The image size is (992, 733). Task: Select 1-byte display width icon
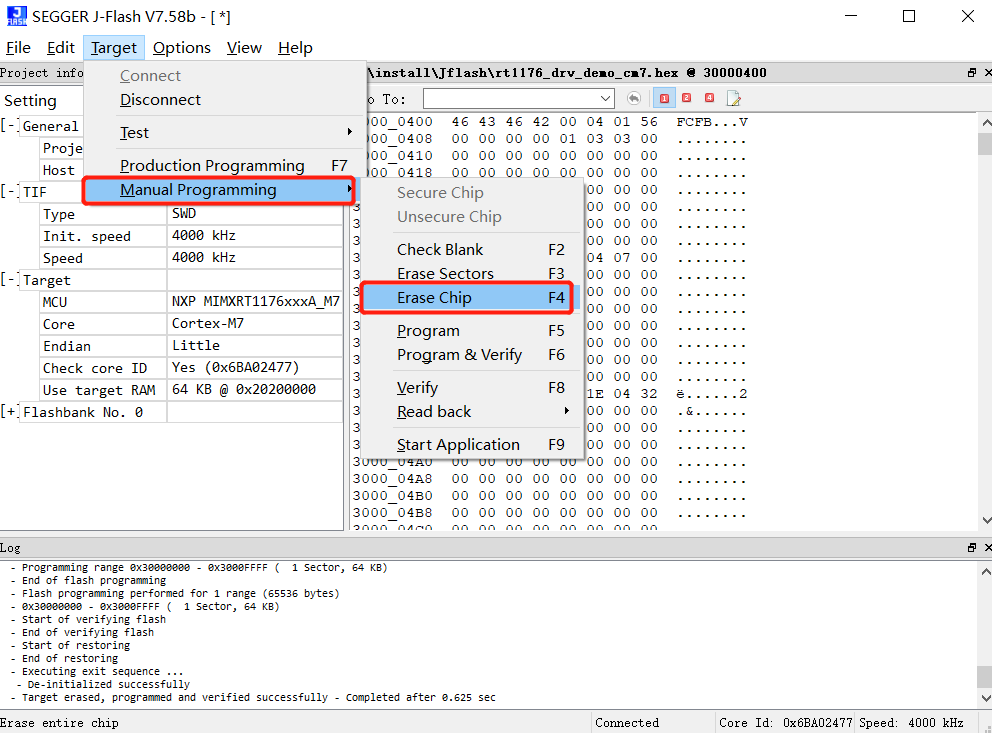click(664, 98)
